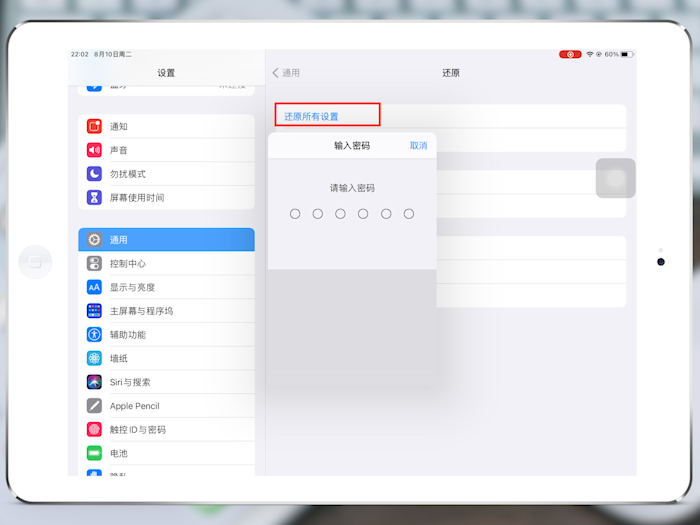Tap the 通用 back link text
Viewport: 700px width, 525px height.
click(x=291, y=73)
